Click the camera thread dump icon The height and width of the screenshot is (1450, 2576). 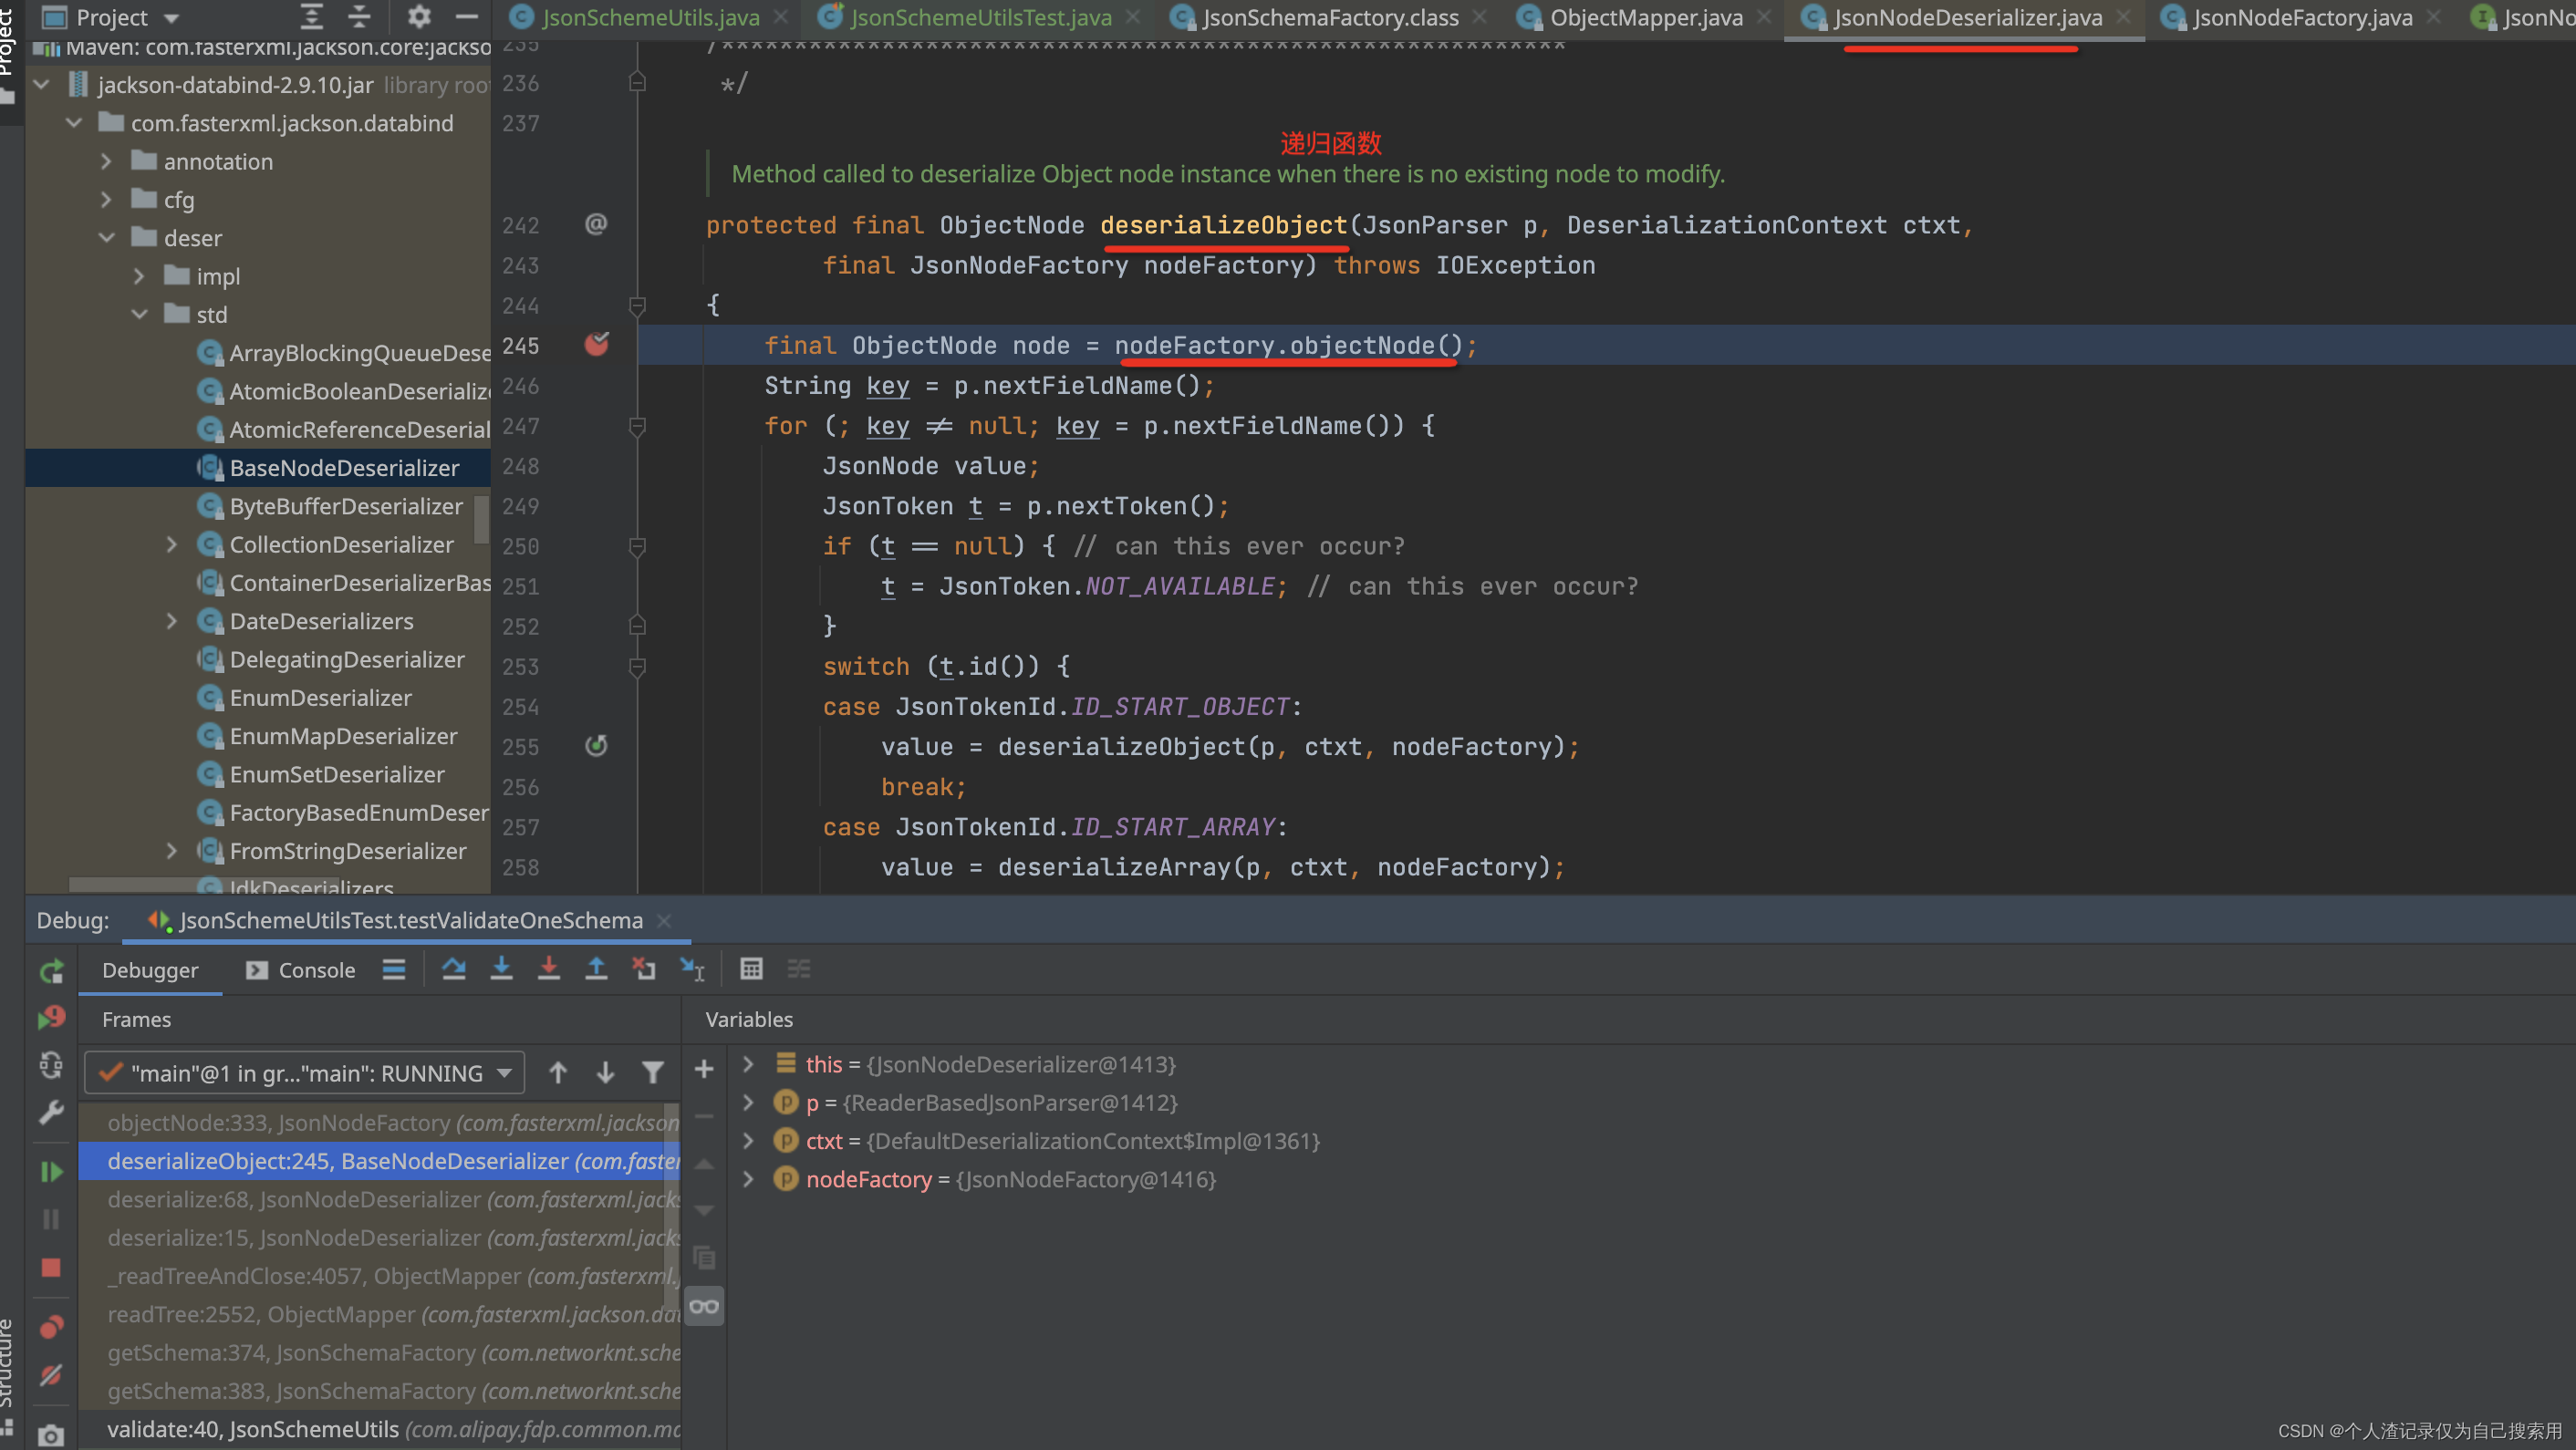51,1435
